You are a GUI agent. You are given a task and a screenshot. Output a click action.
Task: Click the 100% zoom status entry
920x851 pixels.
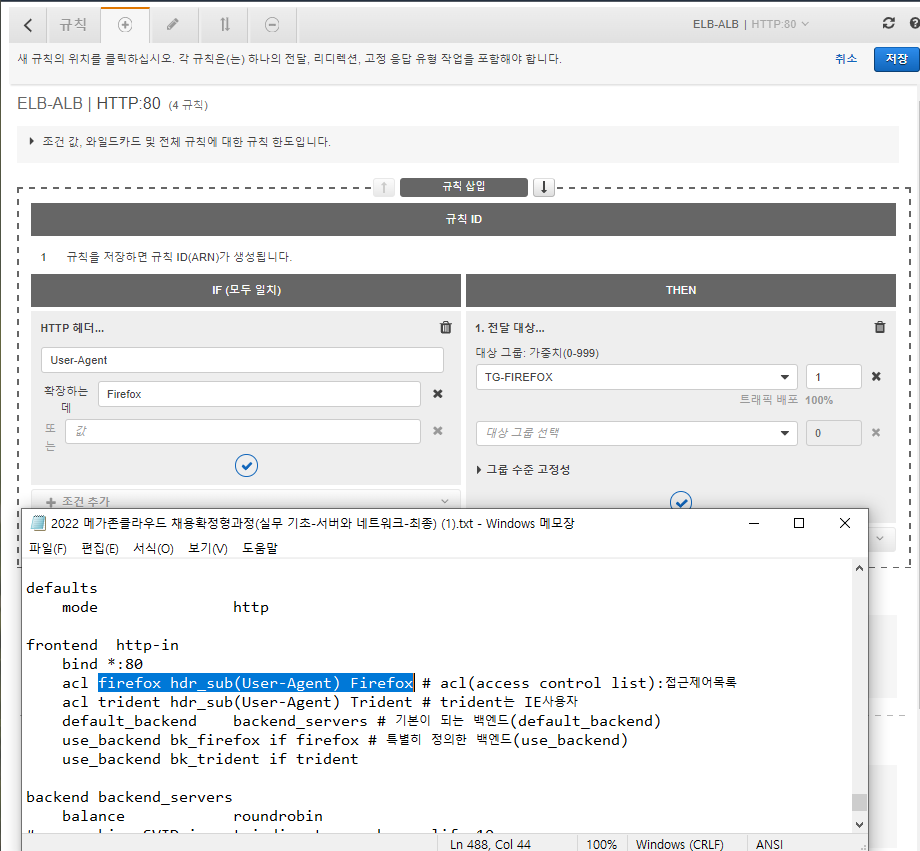(x=601, y=844)
